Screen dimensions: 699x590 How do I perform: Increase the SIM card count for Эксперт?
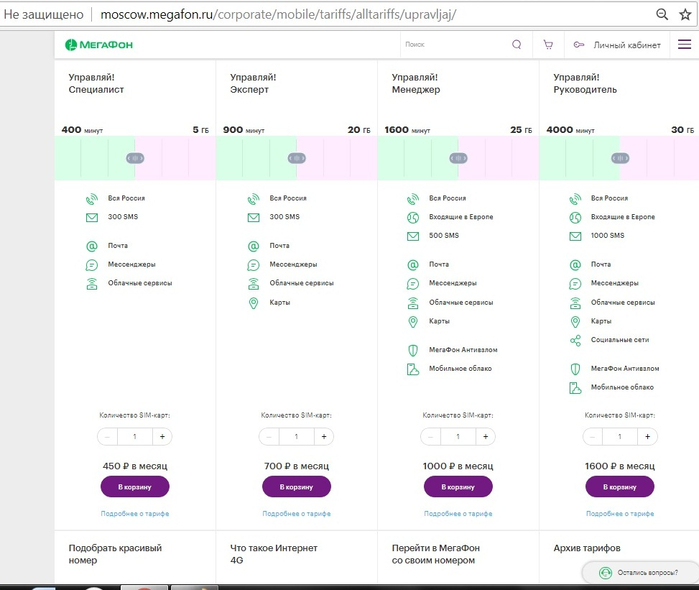pyautogui.click(x=324, y=437)
